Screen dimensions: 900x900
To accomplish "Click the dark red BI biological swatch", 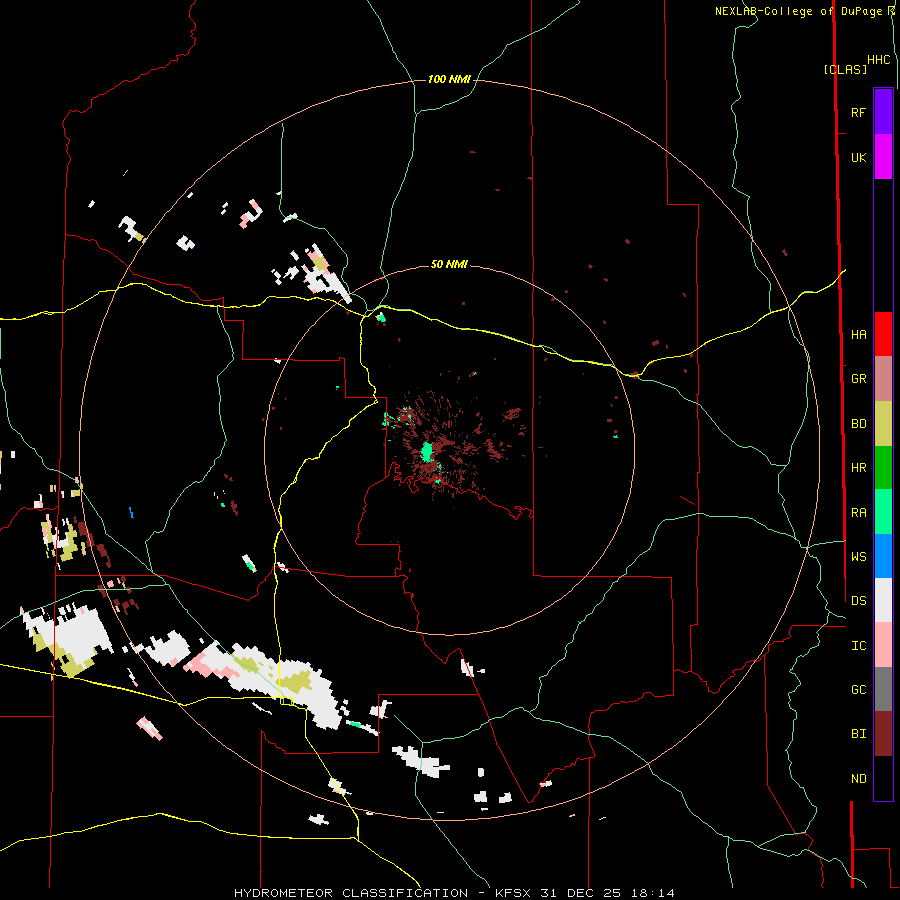I will (x=883, y=733).
